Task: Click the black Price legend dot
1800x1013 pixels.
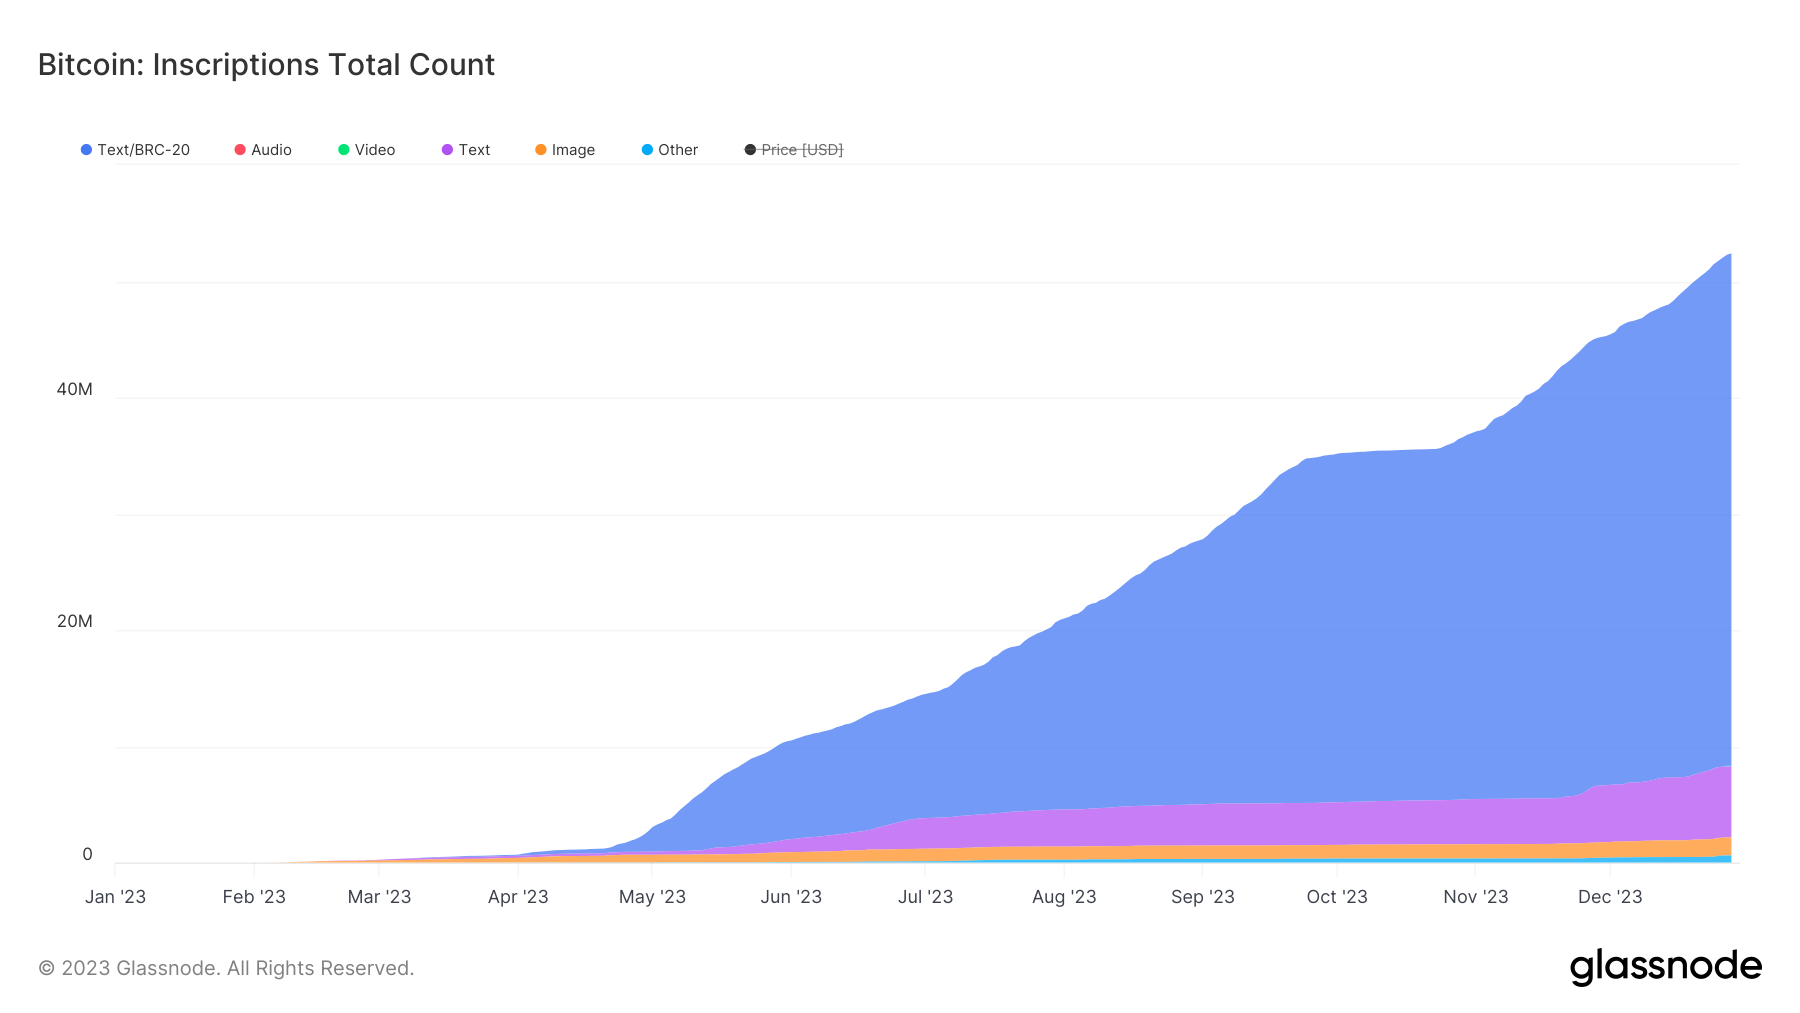Action: pyautogui.click(x=750, y=150)
